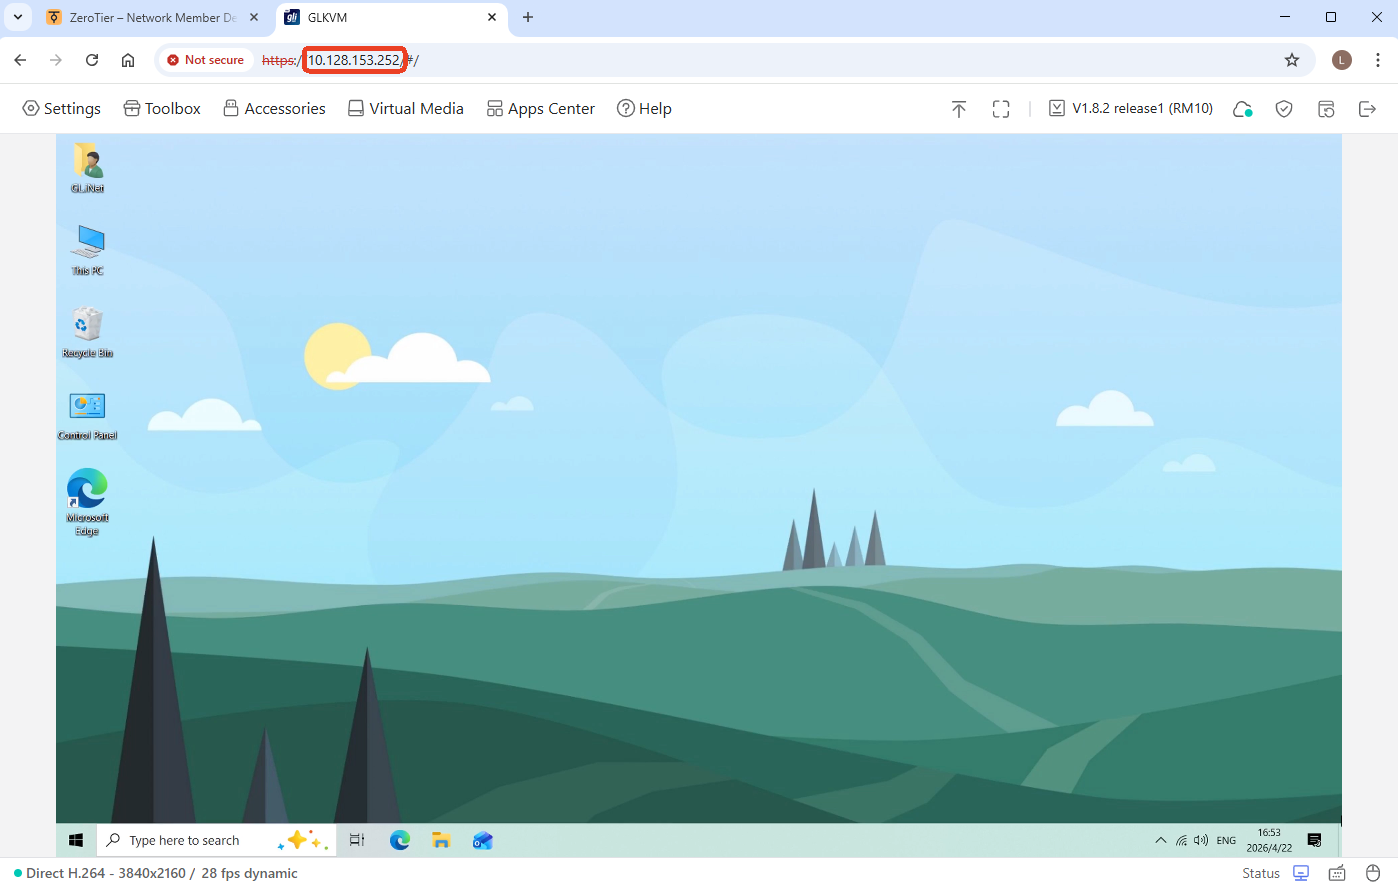Click the Help menu item
Screen dimensions: 1398x887
click(644, 109)
